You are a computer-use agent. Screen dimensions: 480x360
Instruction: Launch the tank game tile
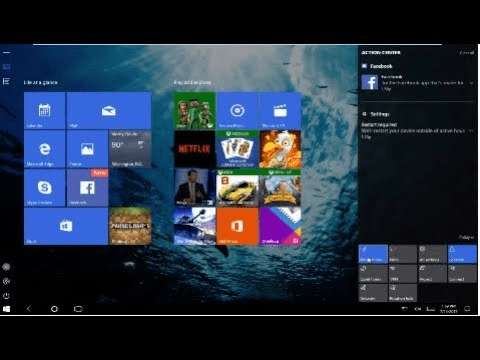click(x=195, y=226)
